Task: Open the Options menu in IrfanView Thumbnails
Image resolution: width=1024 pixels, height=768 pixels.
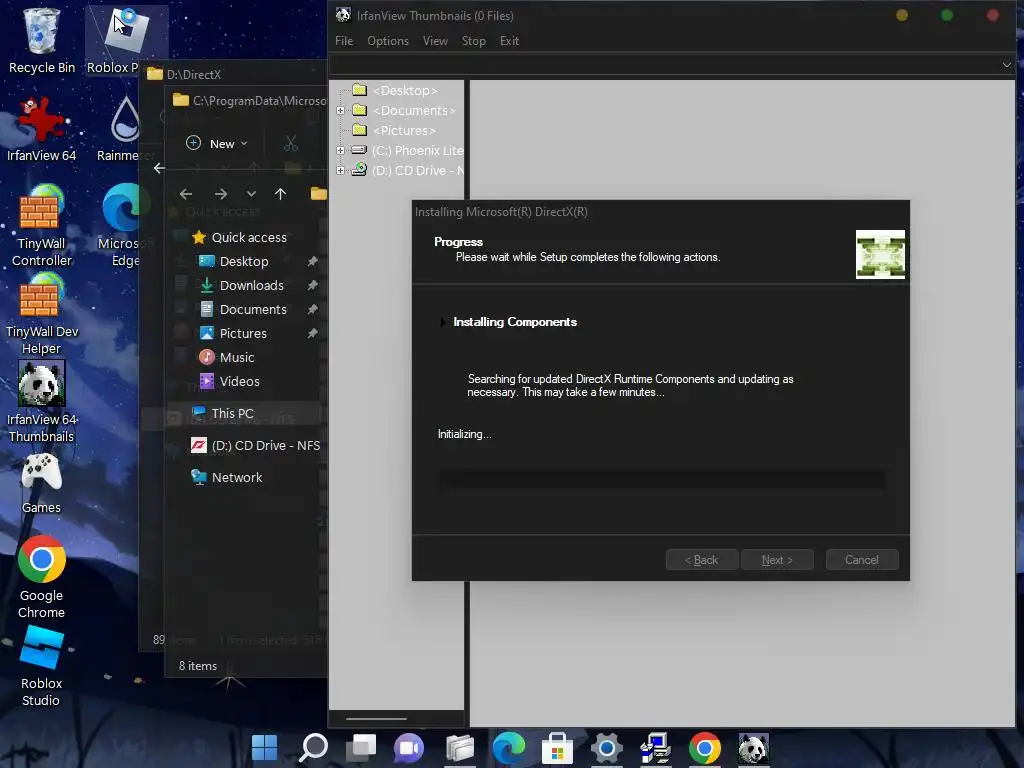Action: [x=388, y=41]
